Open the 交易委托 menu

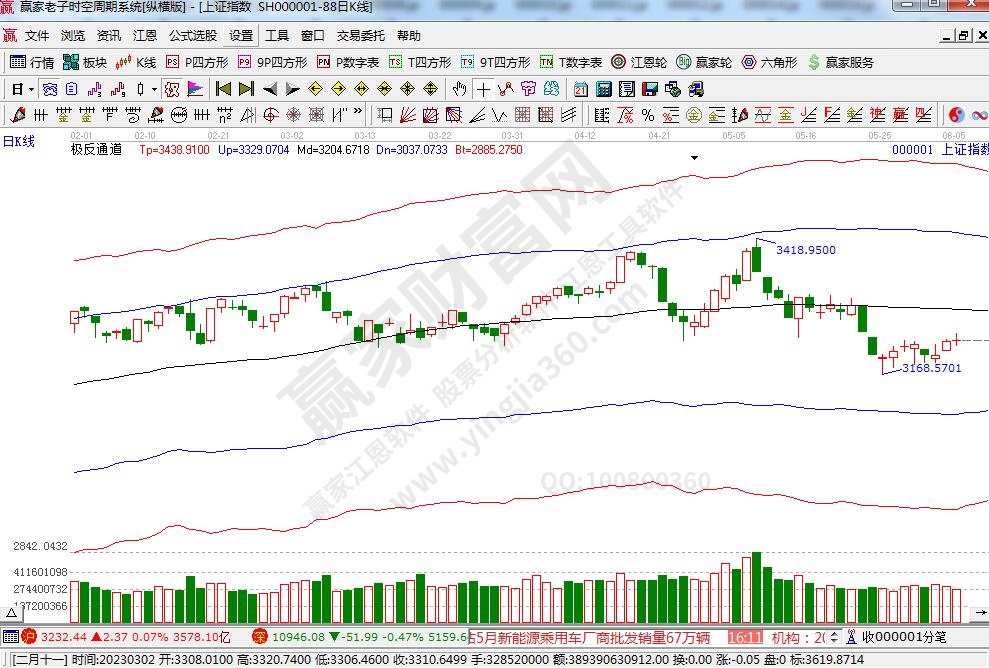[360, 36]
